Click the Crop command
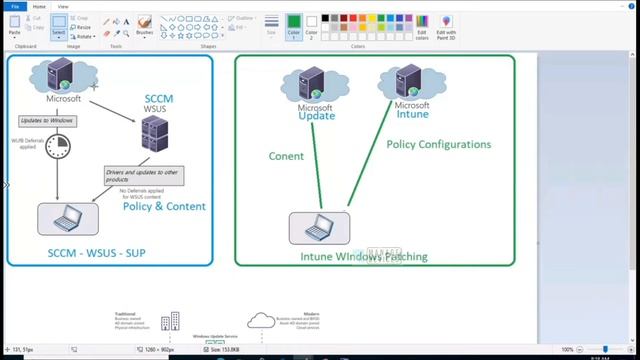640x360 pixels. click(x=80, y=18)
